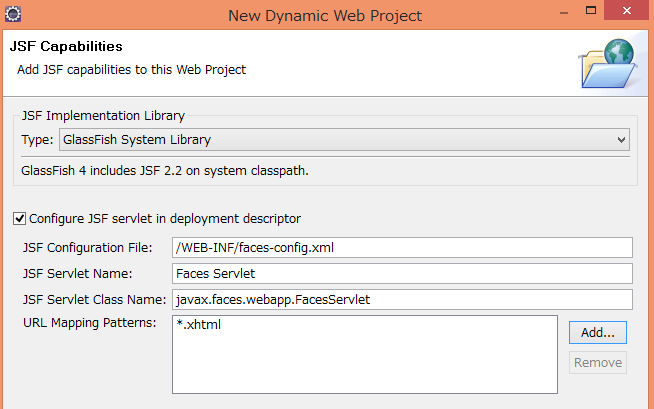Click the JSF Servlet Name field
The width and height of the screenshot is (654, 409).
point(402,274)
